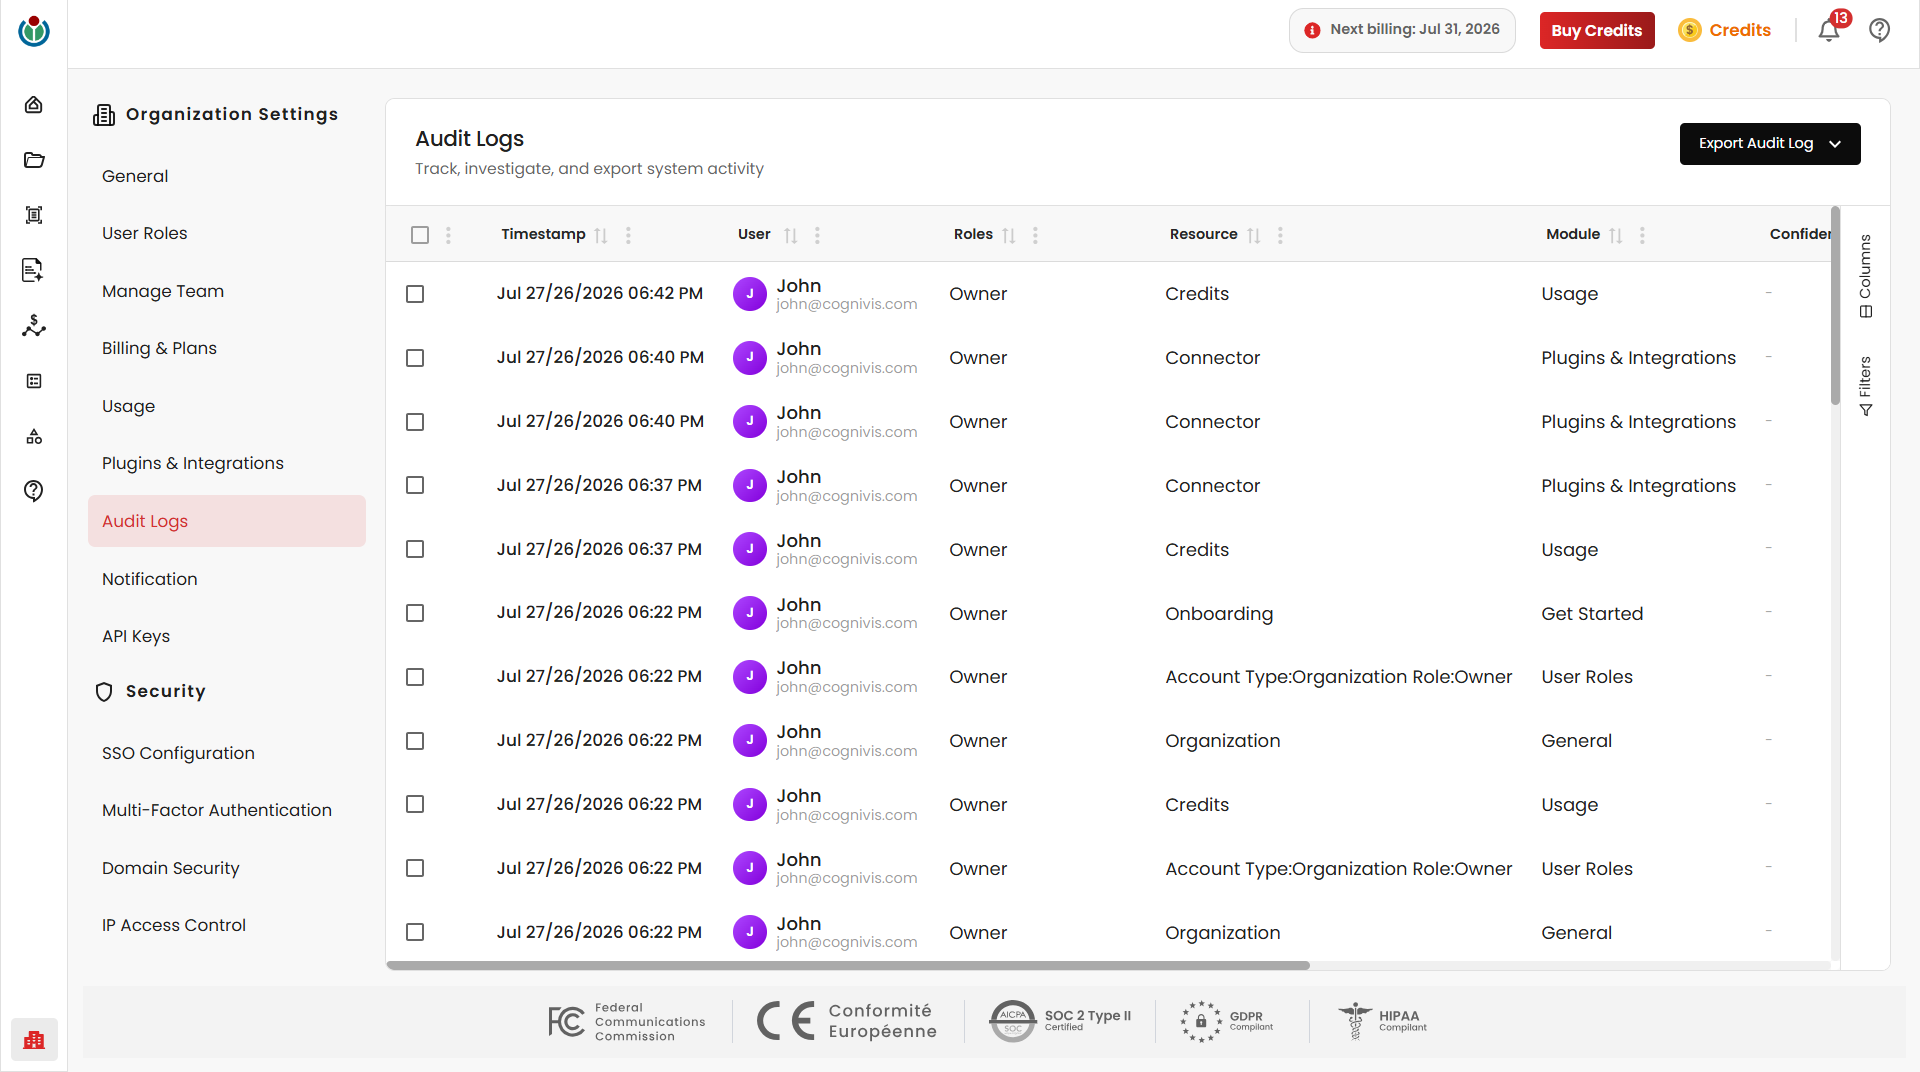Check the 06:37 PM Credits row checkbox
This screenshot has width=1920, height=1072.
tap(415, 549)
